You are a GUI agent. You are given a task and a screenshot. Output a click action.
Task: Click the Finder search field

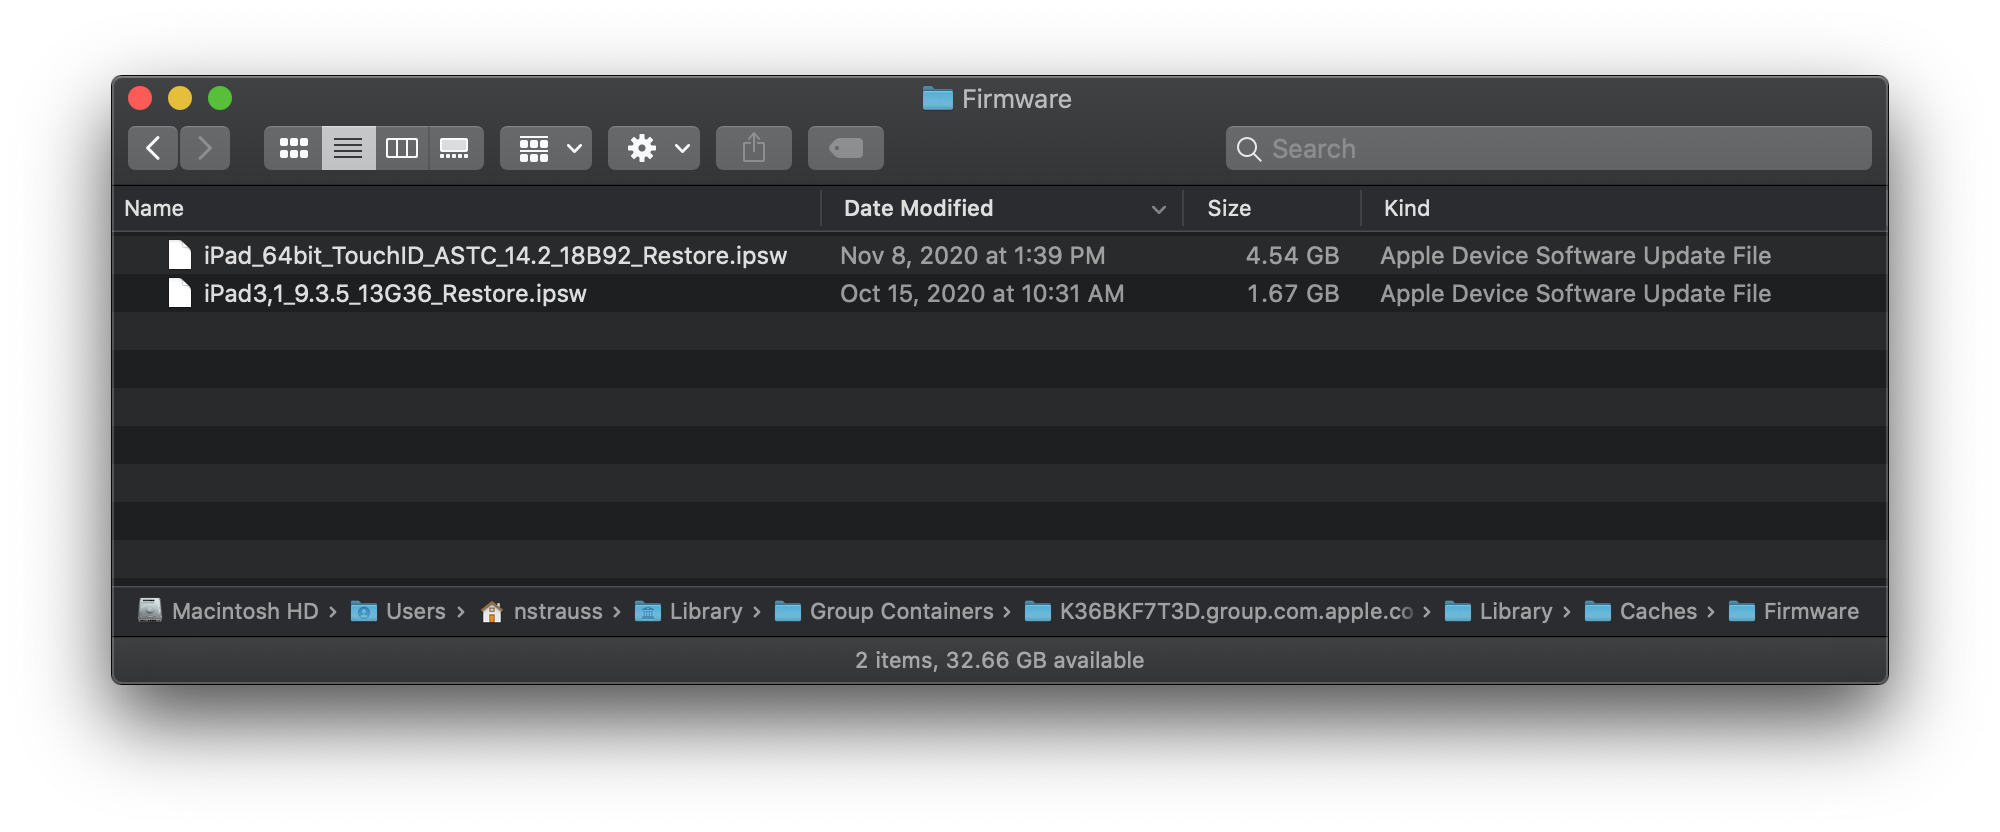tap(1548, 148)
